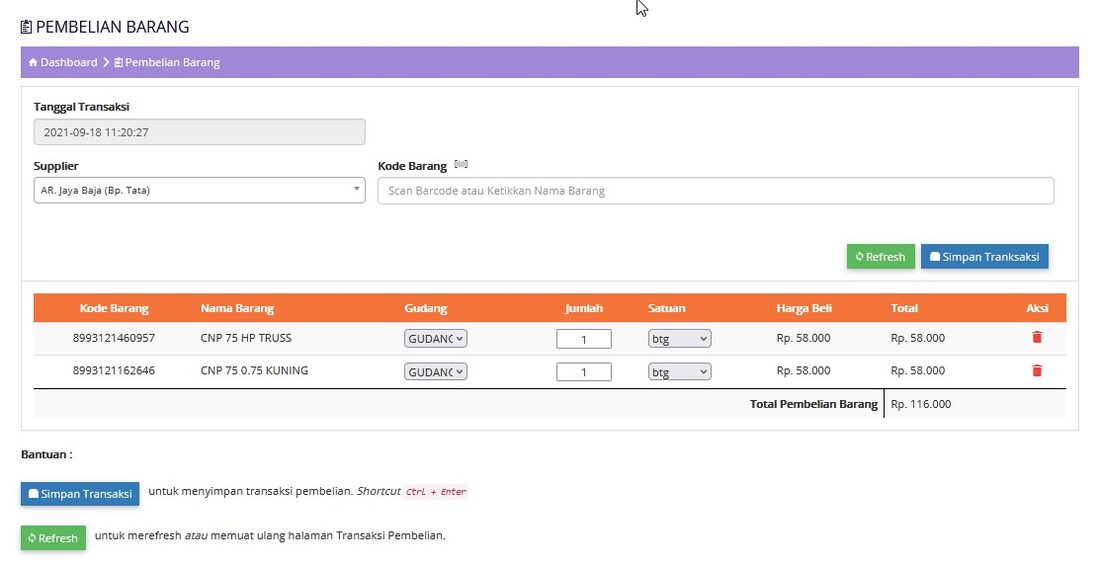Click the Nama Barang column header
Screen dimensions: 1100x566
tap(237, 308)
